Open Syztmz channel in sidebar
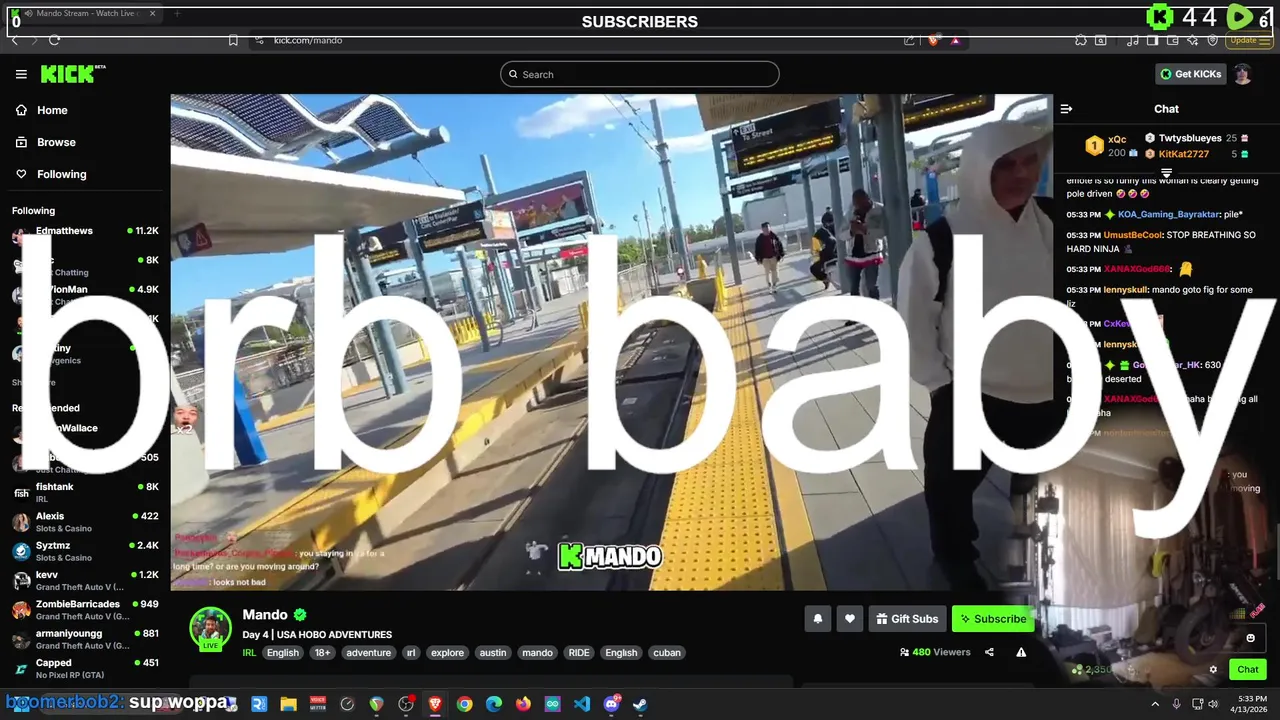Viewport: 1280px width, 720px height. pyautogui.click(x=85, y=551)
